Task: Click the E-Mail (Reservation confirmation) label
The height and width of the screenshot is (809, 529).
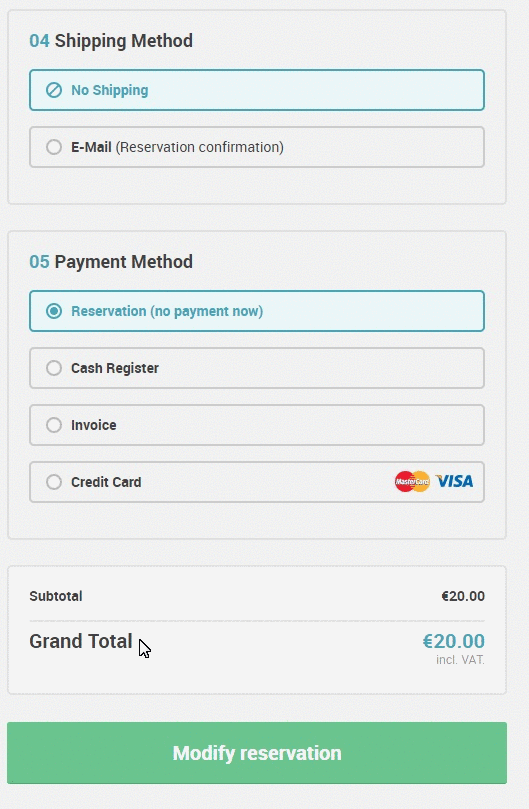Action: pyautogui.click(x=178, y=147)
